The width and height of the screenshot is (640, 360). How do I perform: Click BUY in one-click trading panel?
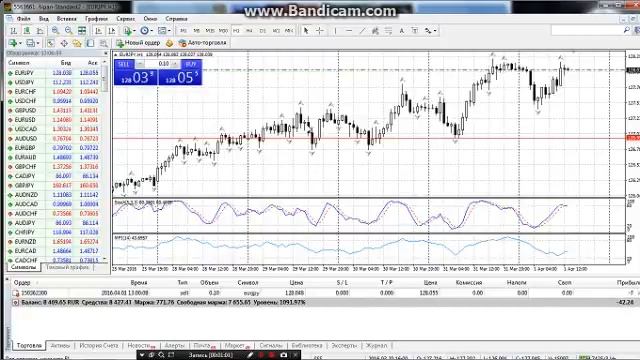tap(191, 64)
